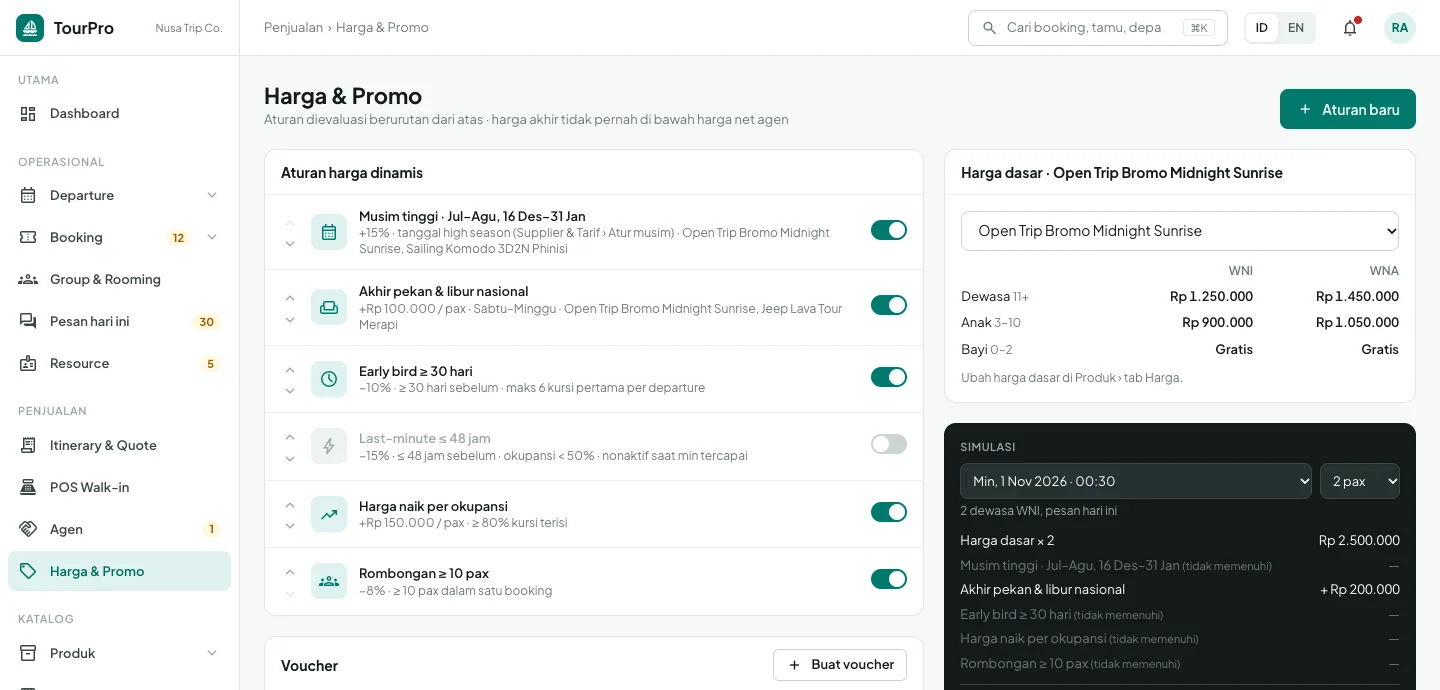Open the RA user avatar menu
The width and height of the screenshot is (1440, 690).
coord(1400,28)
